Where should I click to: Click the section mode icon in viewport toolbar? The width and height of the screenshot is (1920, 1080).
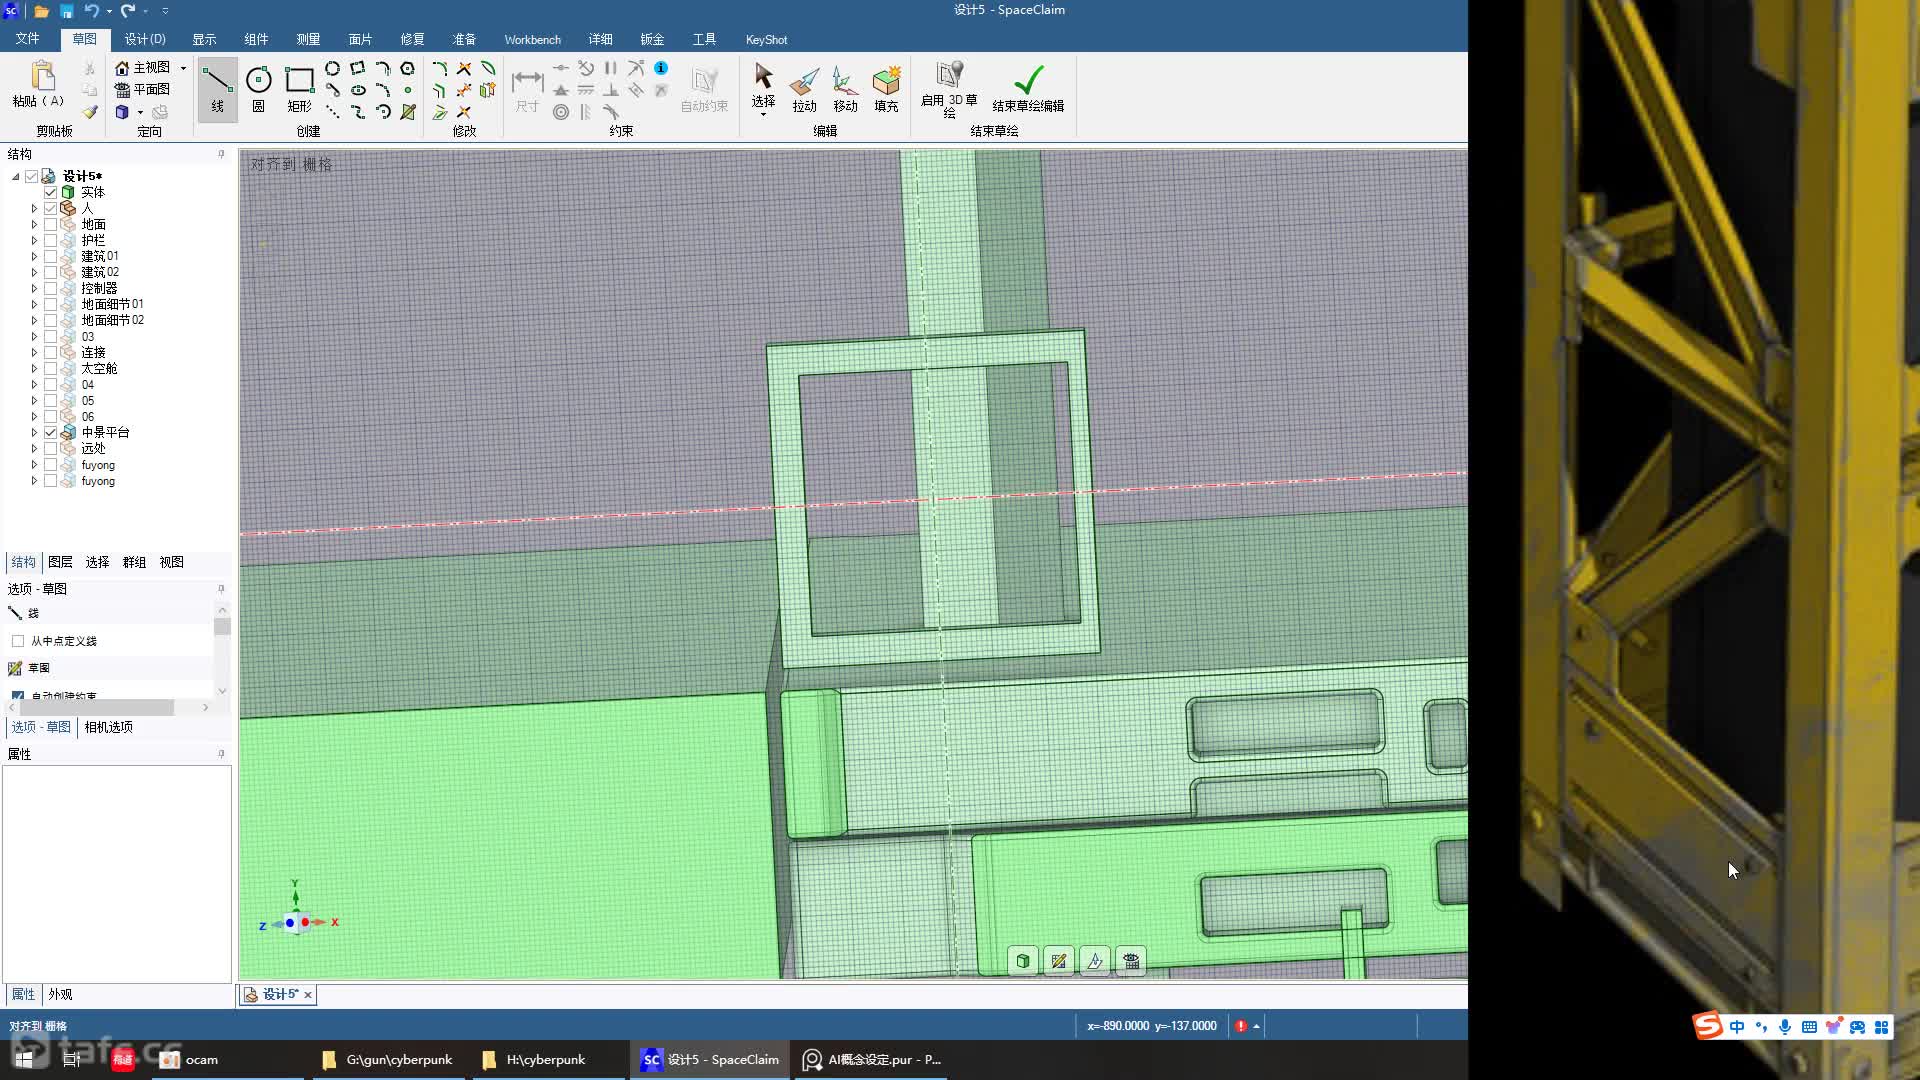click(x=1095, y=961)
